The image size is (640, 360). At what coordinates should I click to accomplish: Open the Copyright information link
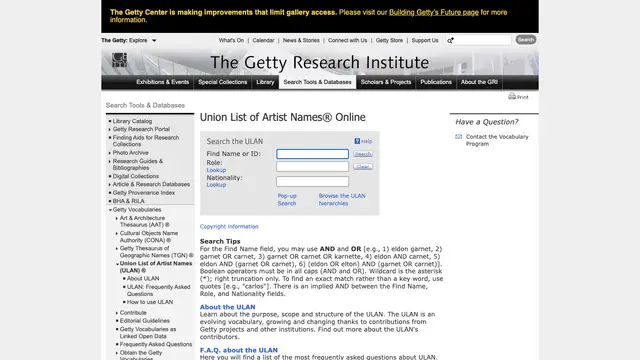(x=229, y=227)
